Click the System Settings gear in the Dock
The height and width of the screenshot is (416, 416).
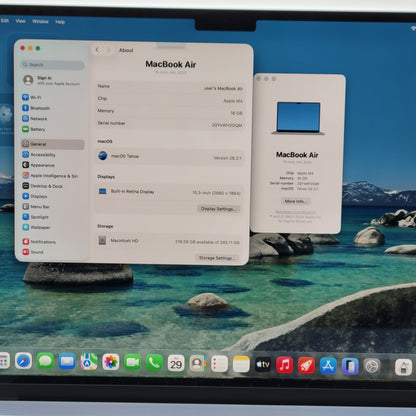(x=372, y=367)
